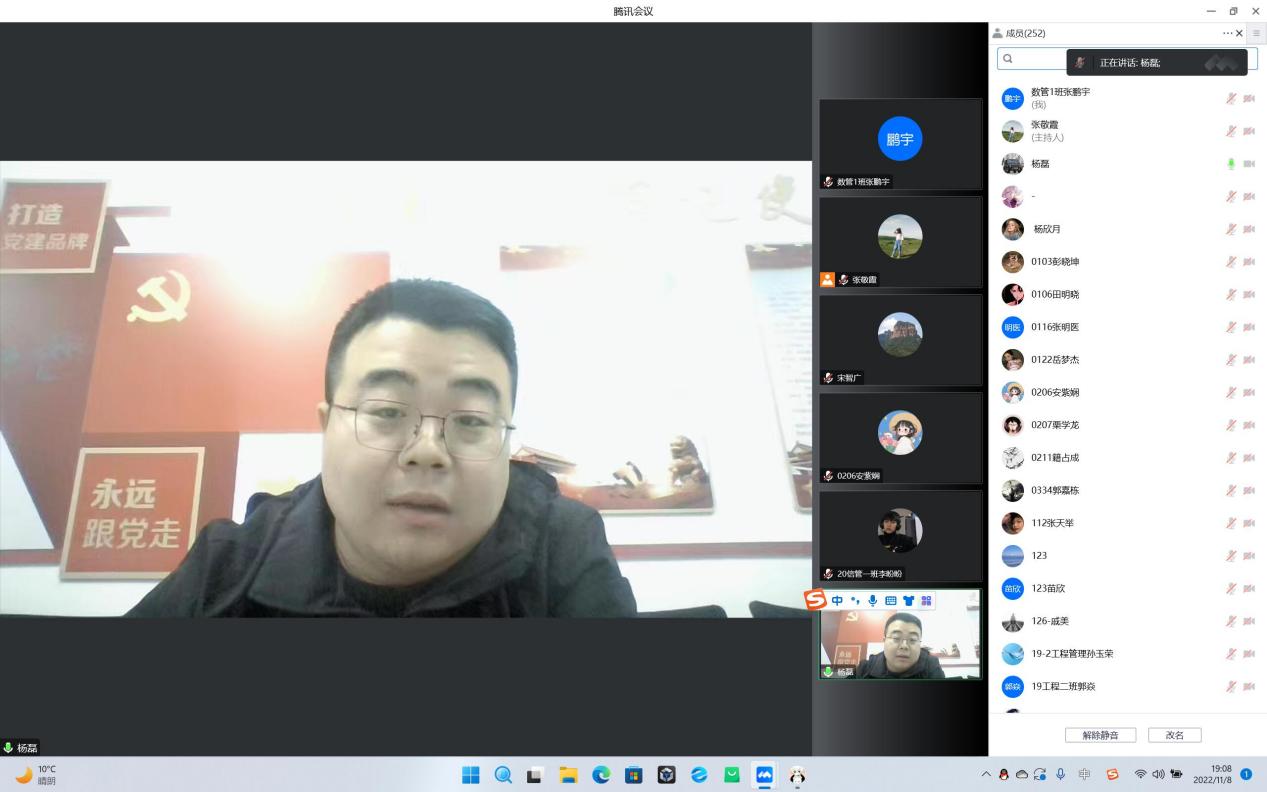Show hidden icons with the system tray chevron

tap(986, 775)
